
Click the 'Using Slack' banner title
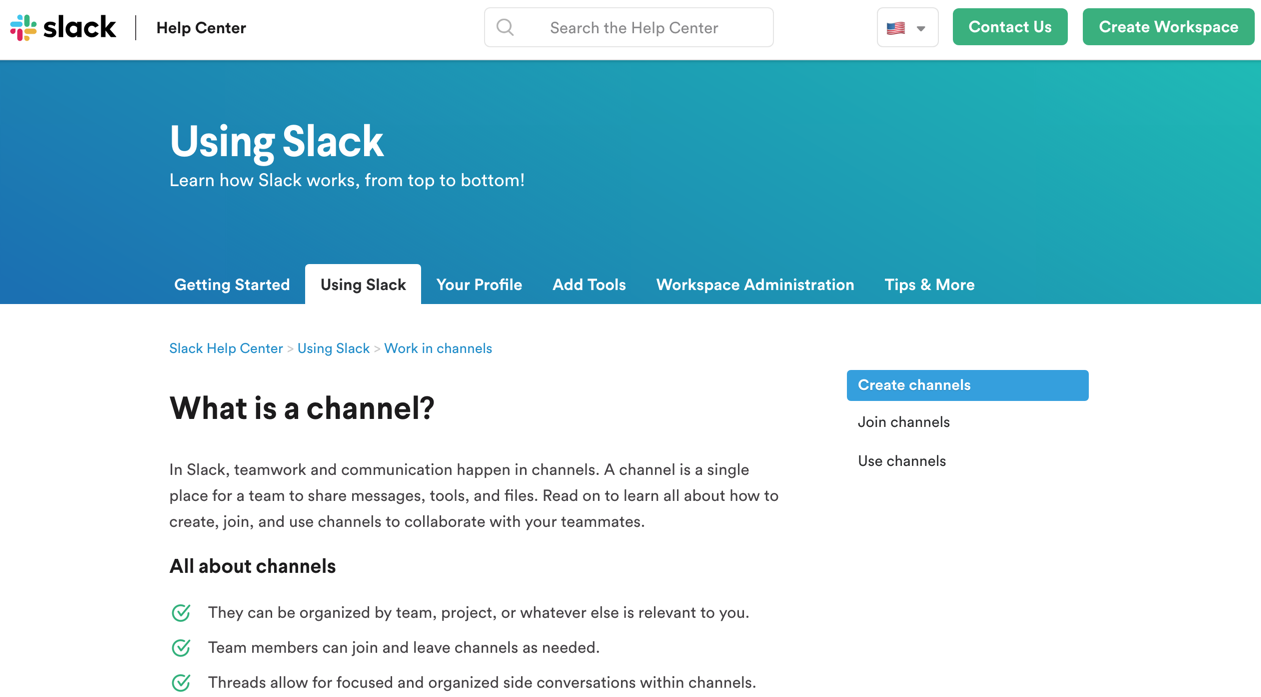point(276,141)
